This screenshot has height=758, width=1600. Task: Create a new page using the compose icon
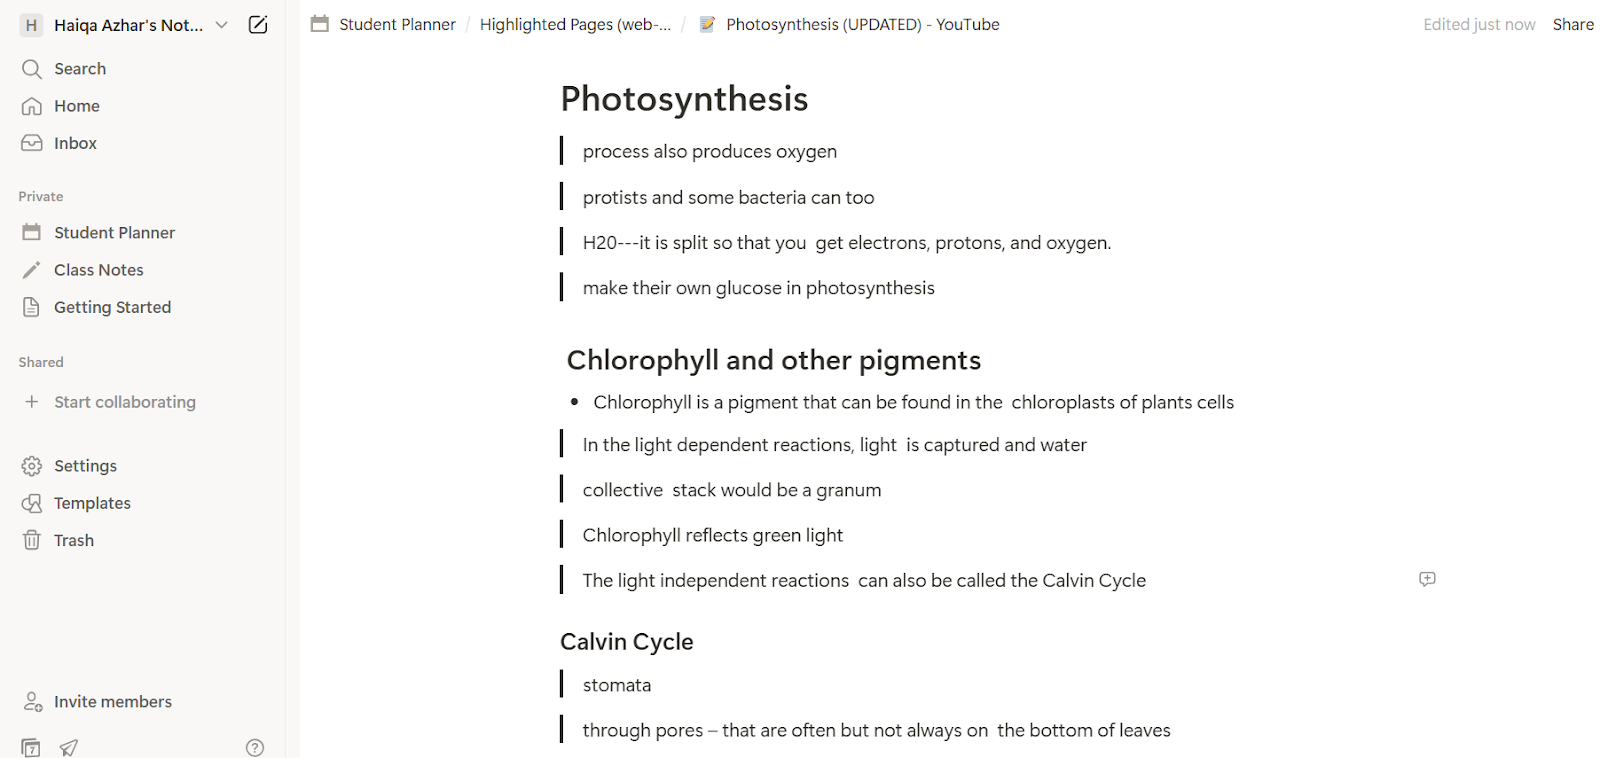click(x=257, y=25)
